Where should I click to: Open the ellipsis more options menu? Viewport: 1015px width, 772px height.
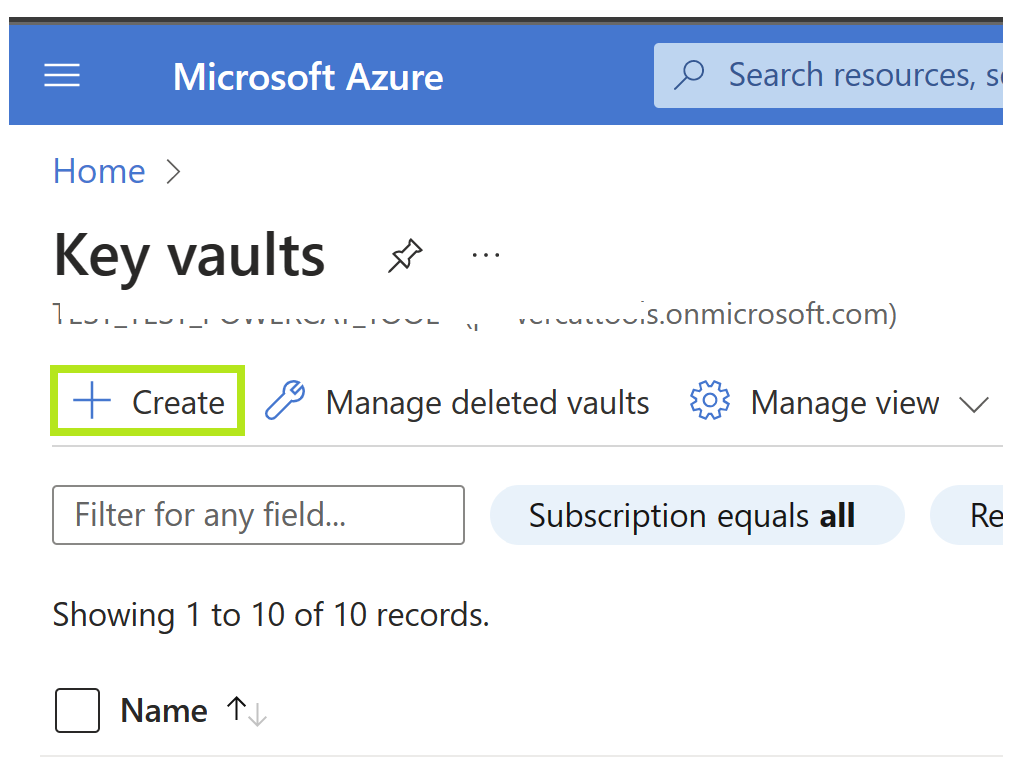pyautogui.click(x=485, y=256)
